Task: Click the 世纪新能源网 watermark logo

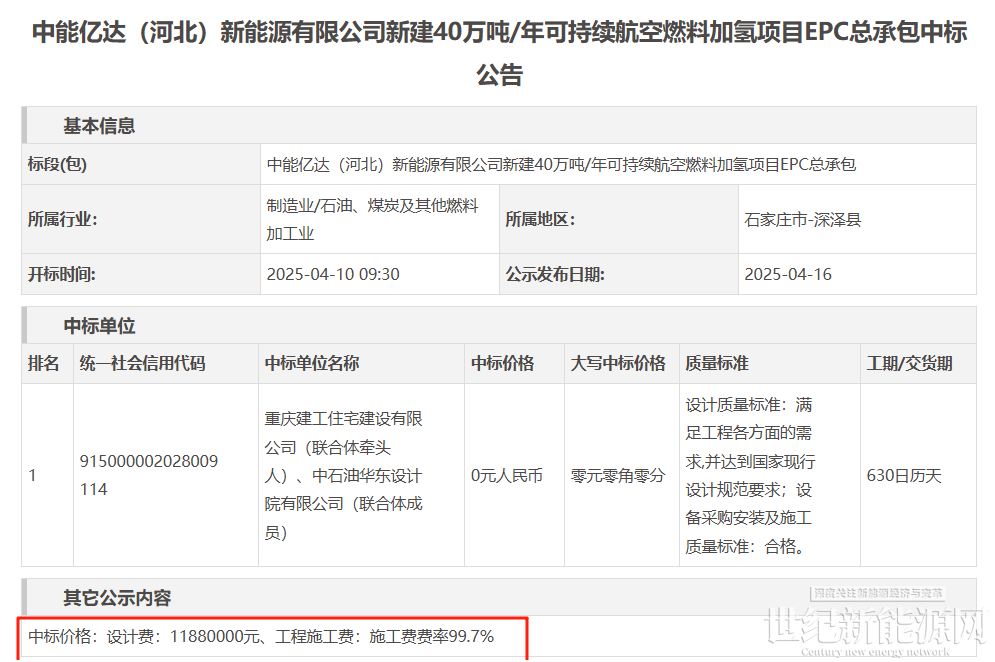Action: pyautogui.click(x=876, y=622)
